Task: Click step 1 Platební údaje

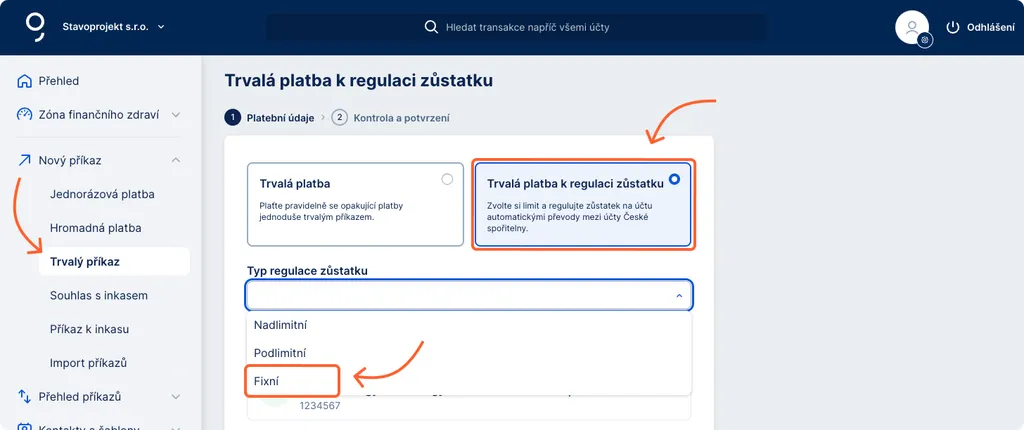Action: coord(270,118)
